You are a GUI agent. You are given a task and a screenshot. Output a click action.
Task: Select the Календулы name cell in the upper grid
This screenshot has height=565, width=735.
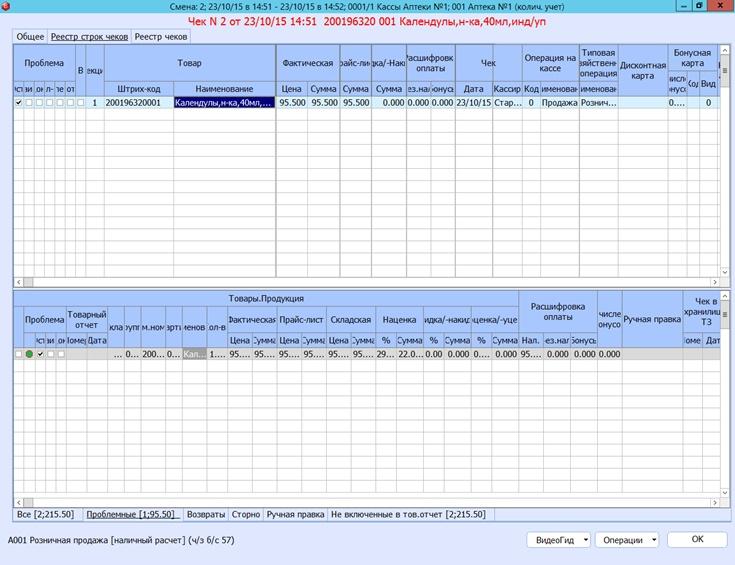click(224, 103)
